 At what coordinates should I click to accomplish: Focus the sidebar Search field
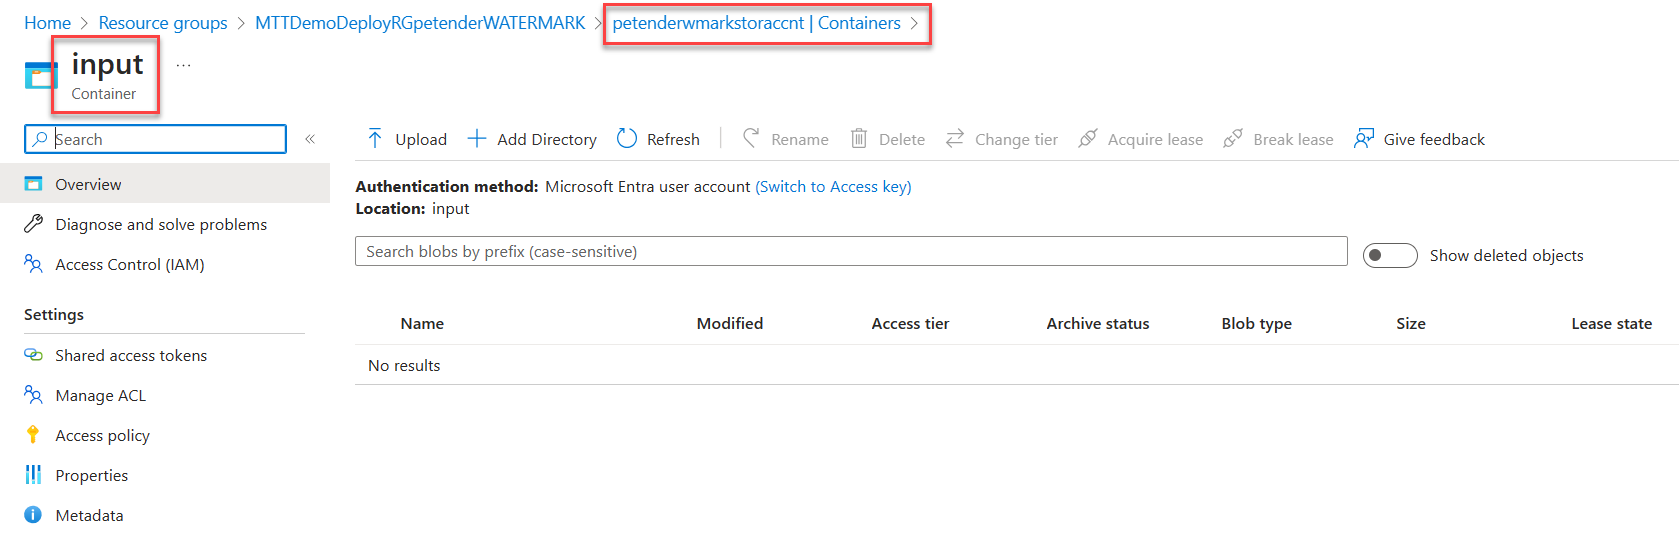tap(155, 139)
